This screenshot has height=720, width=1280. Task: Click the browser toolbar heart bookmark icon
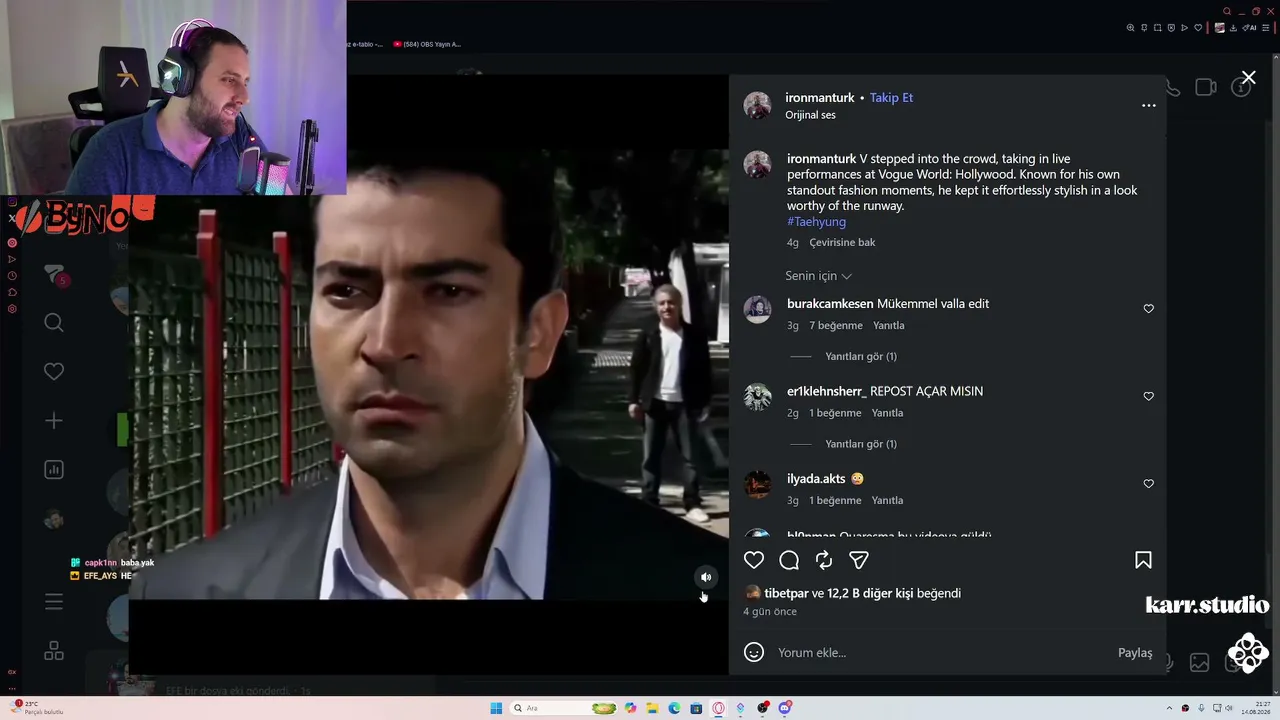tap(1198, 28)
